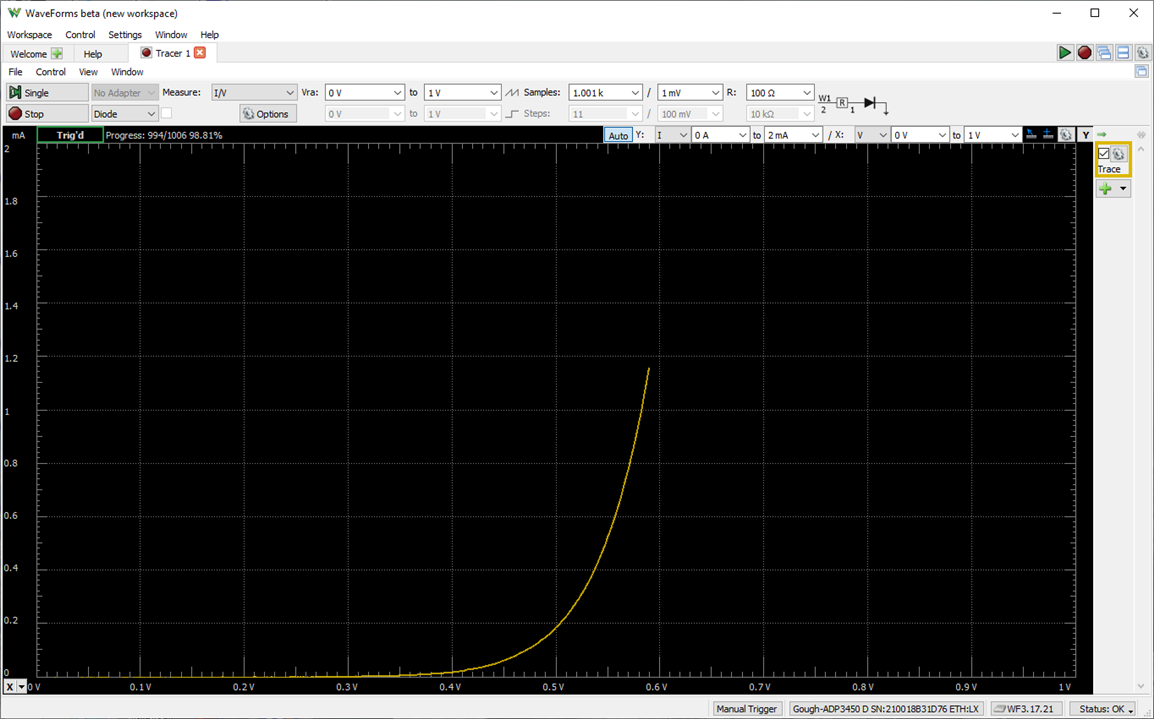Open the Vra end 1 V dropdown
This screenshot has height=719, width=1154.
click(x=462, y=93)
